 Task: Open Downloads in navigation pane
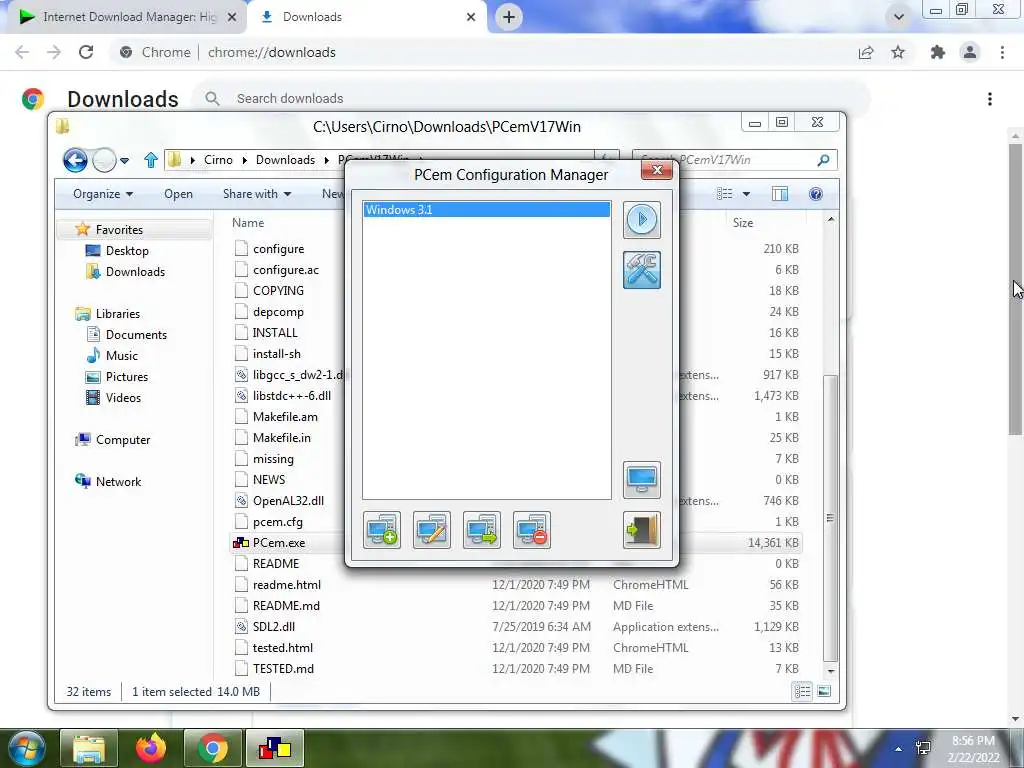[135, 272]
